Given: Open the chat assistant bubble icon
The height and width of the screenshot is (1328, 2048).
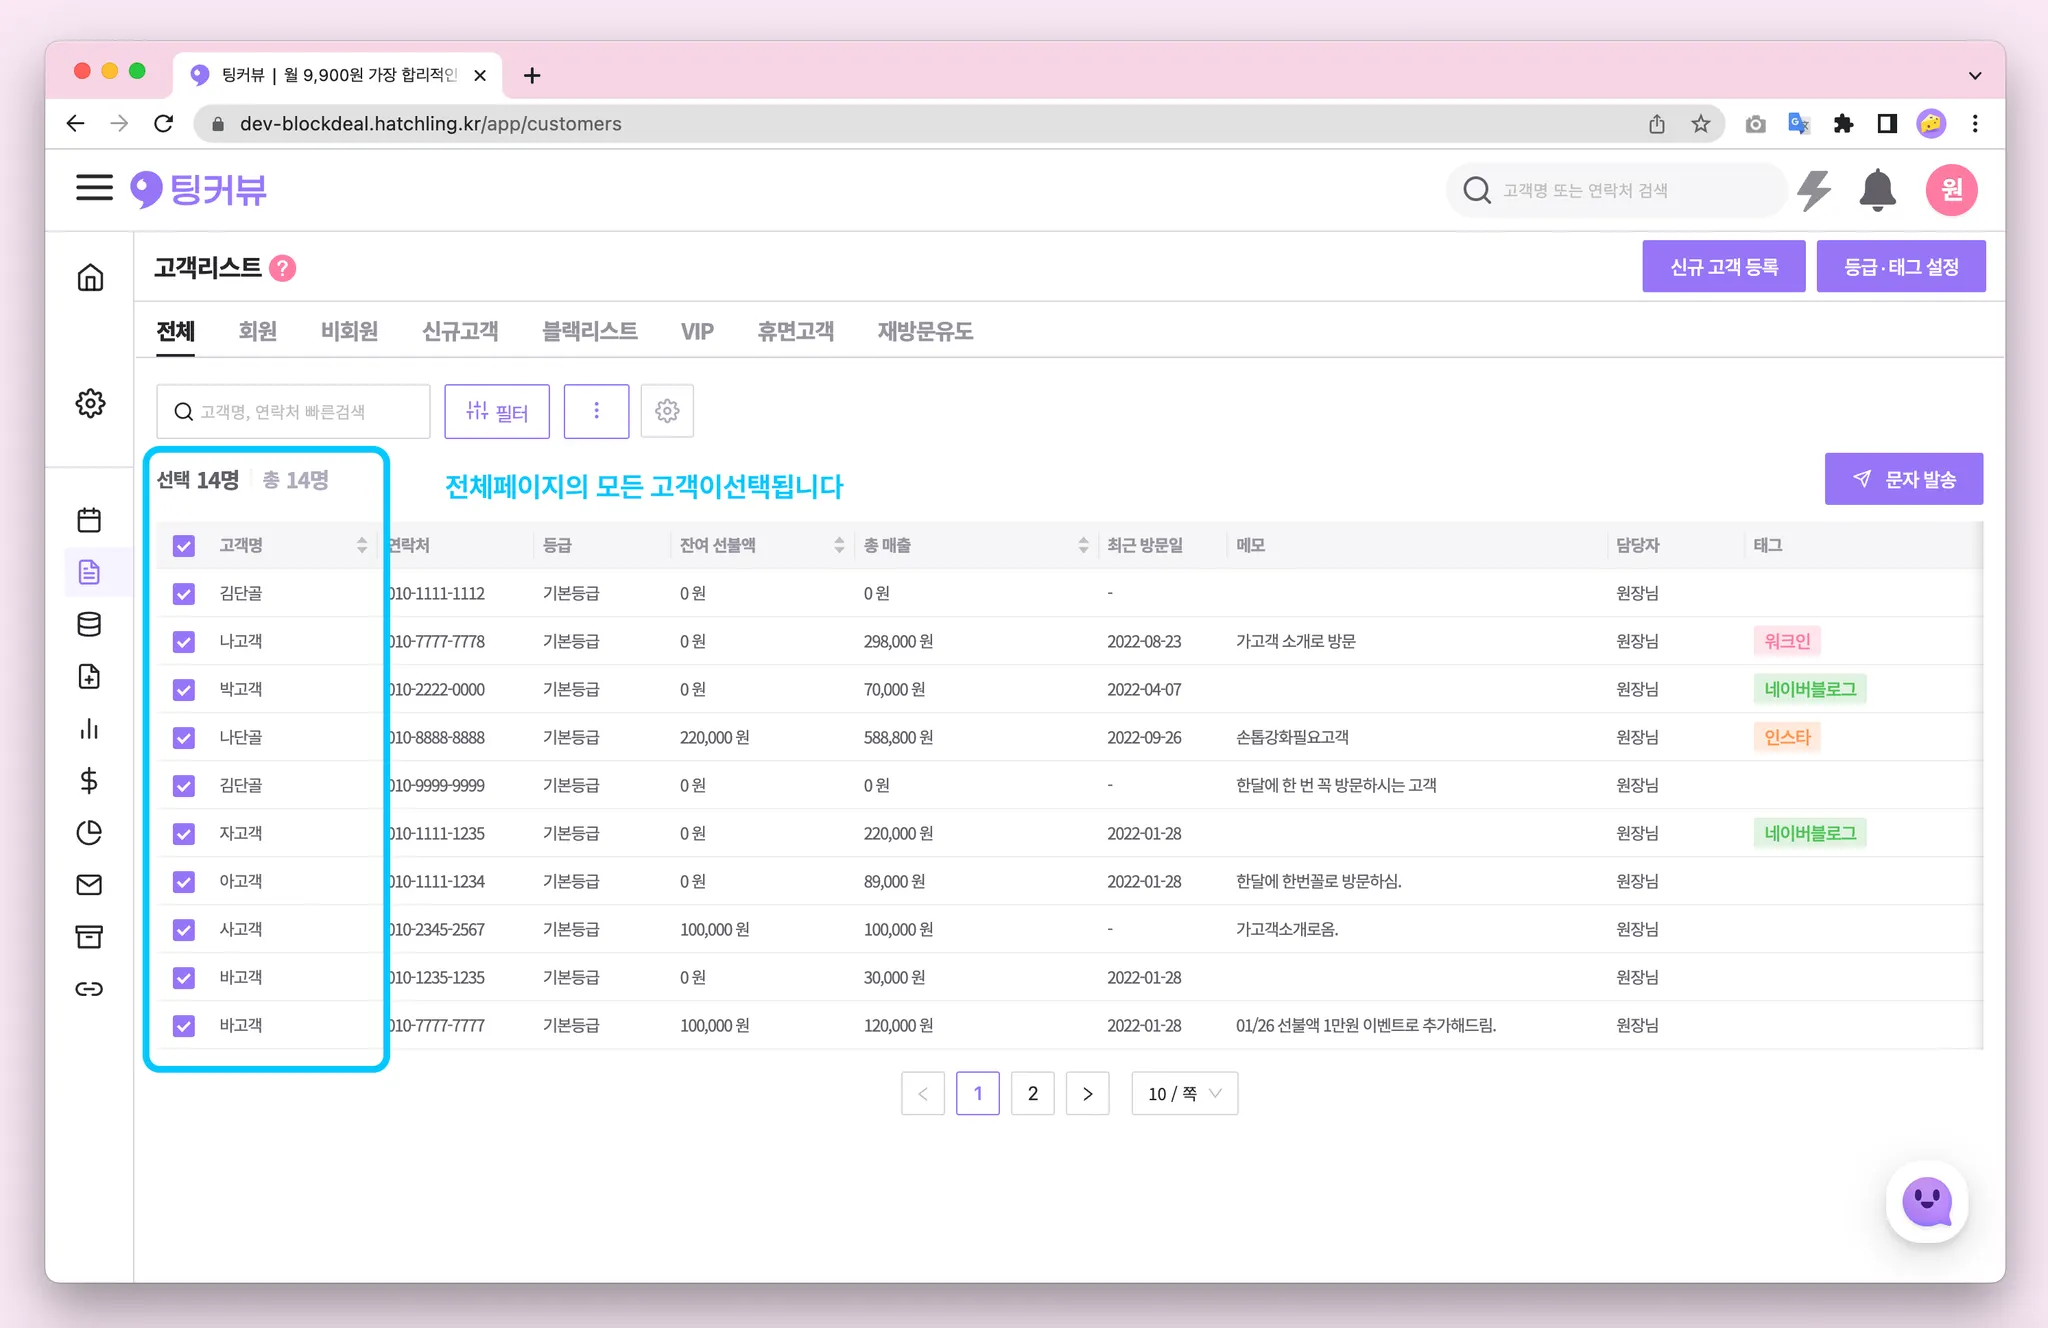Looking at the screenshot, I should 1926,1201.
